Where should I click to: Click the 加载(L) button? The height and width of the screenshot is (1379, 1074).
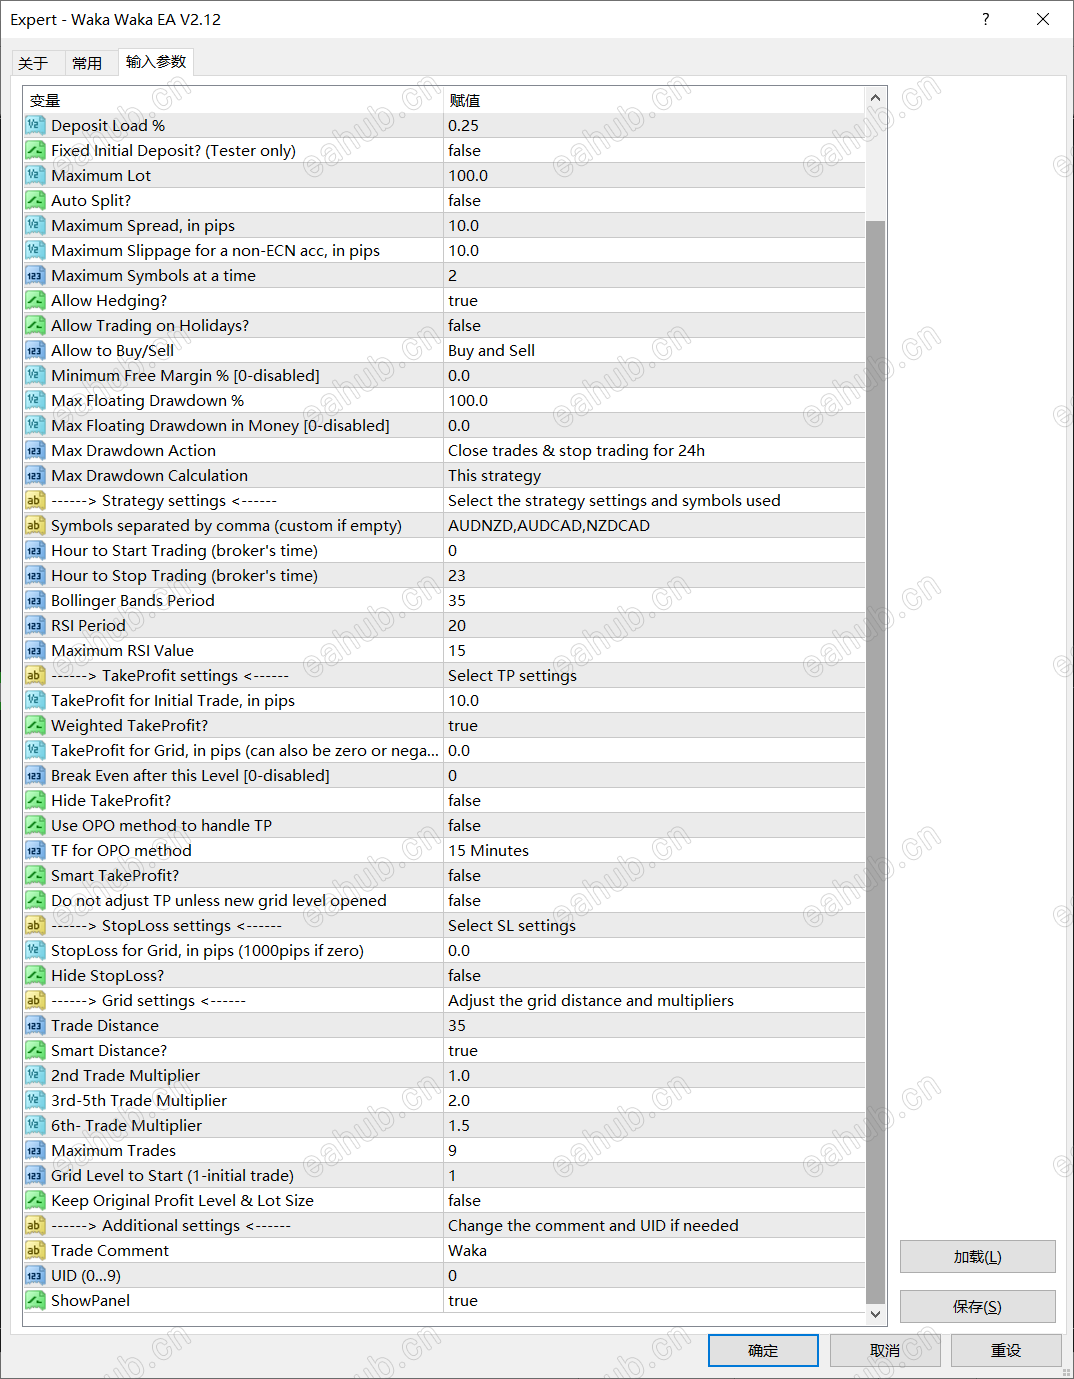point(977,1257)
